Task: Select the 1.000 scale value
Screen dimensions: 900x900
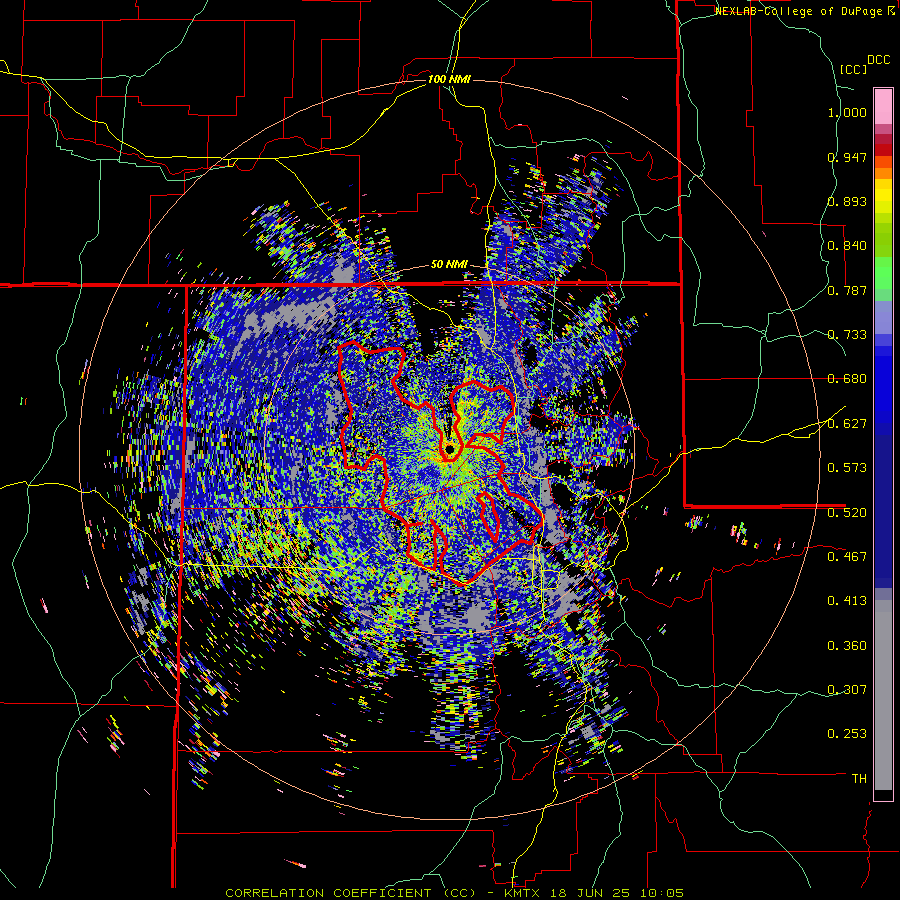Action: [x=847, y=112]
